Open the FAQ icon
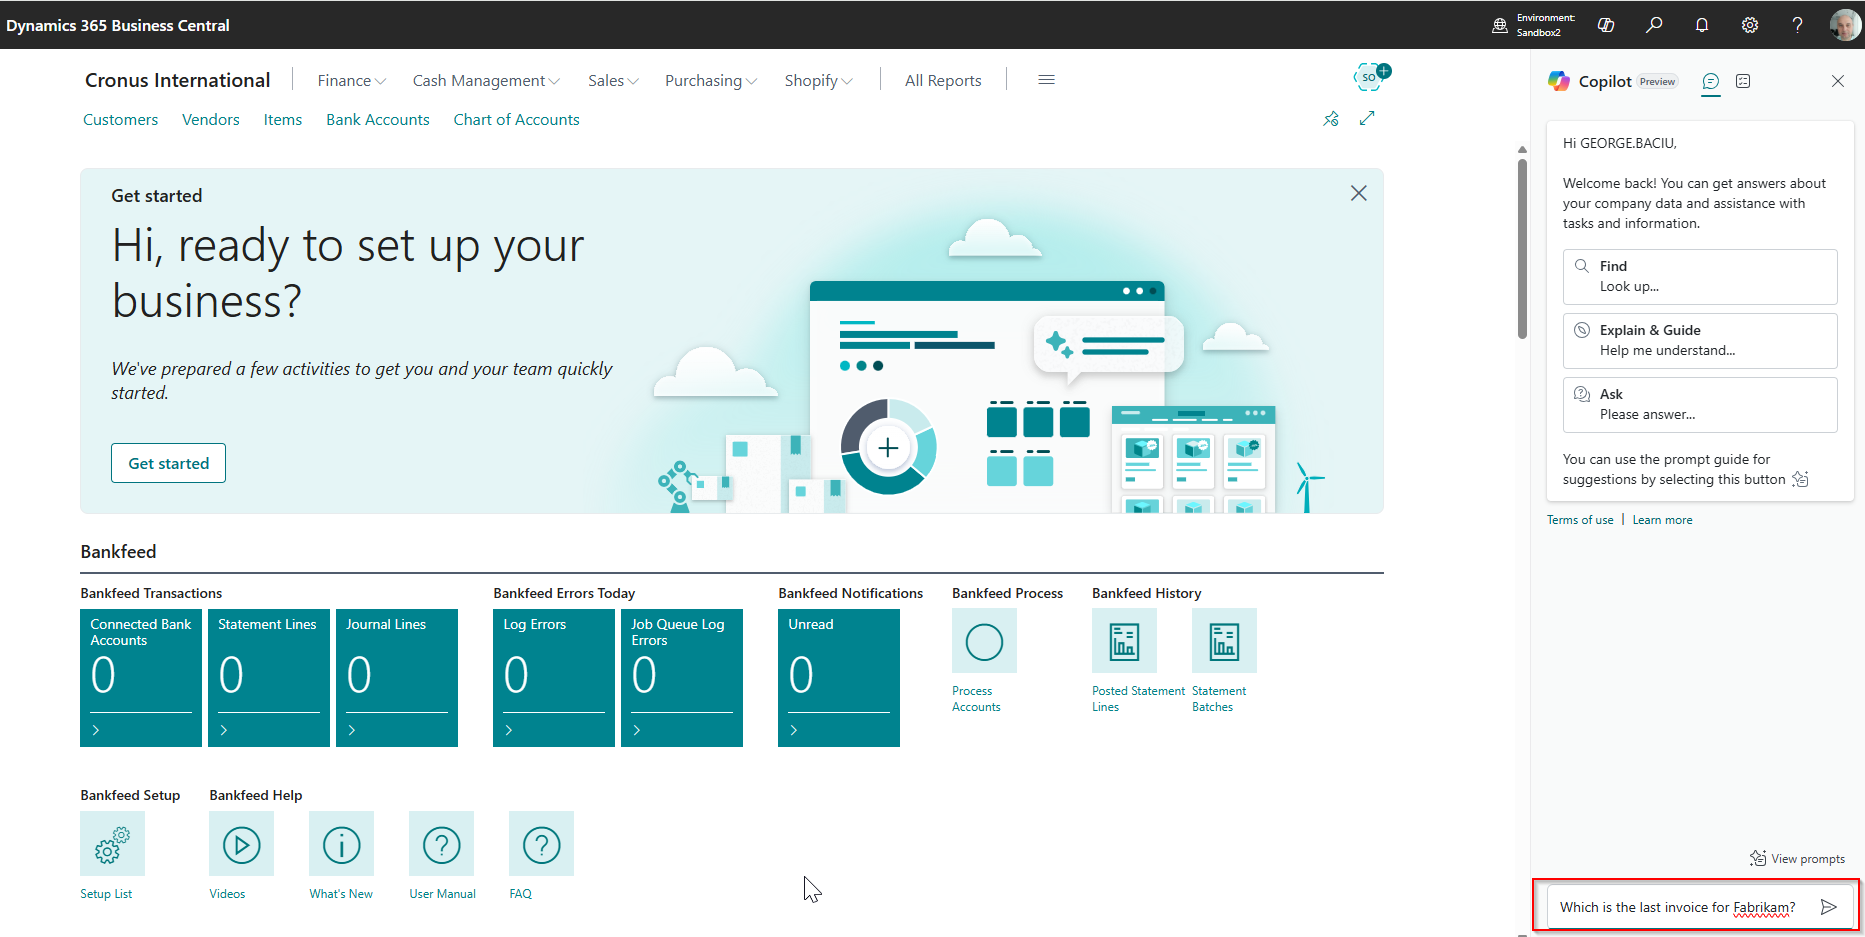1865x937 pixels. (x=541, y=844)
